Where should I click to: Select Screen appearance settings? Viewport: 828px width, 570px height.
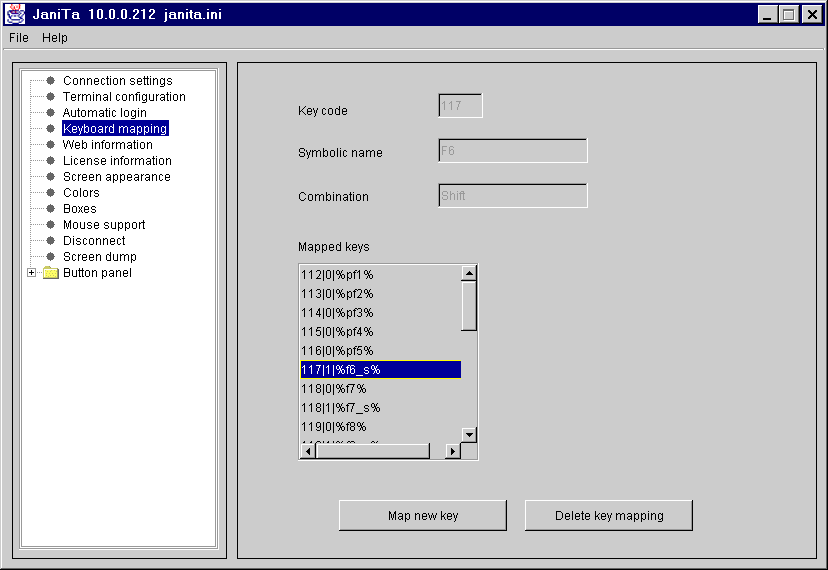coord(117,176)
